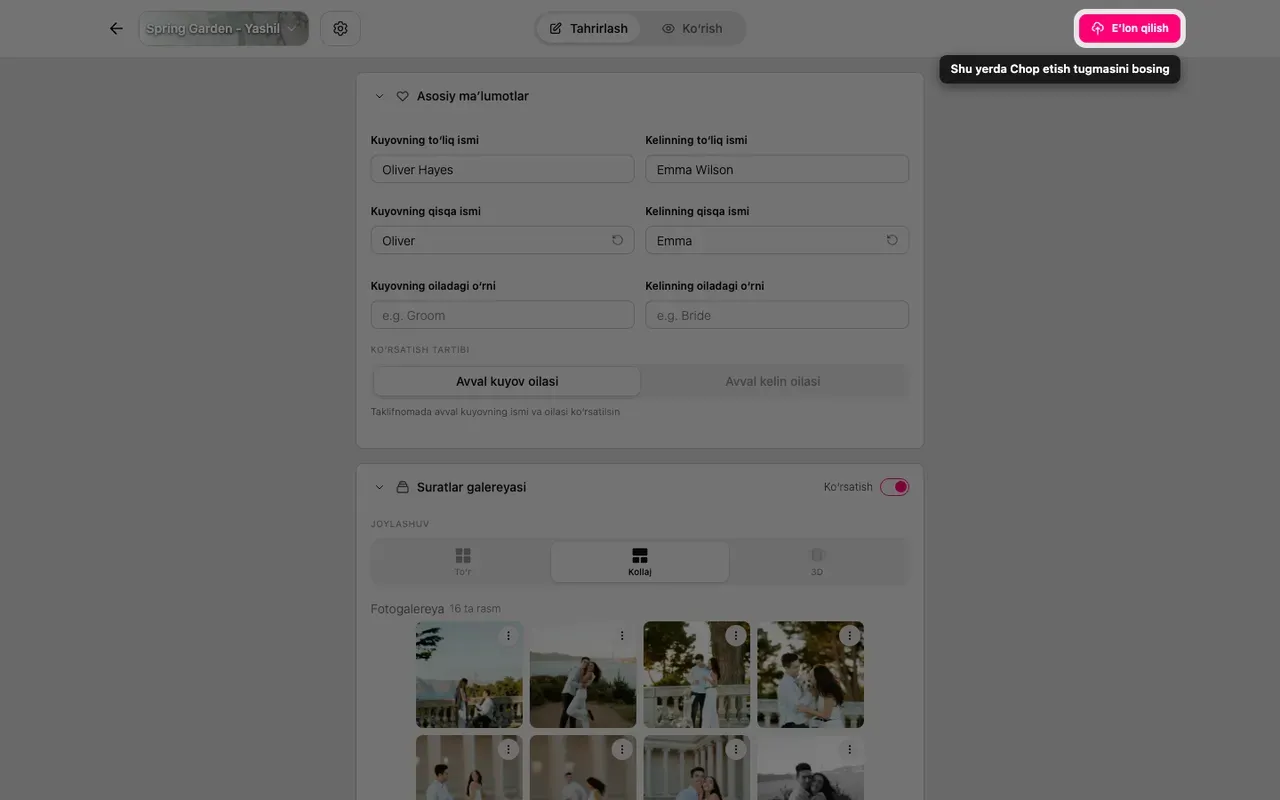Reset bride's short name Emma
This screenshot has width=1280, height=800.
pos(892,240)
